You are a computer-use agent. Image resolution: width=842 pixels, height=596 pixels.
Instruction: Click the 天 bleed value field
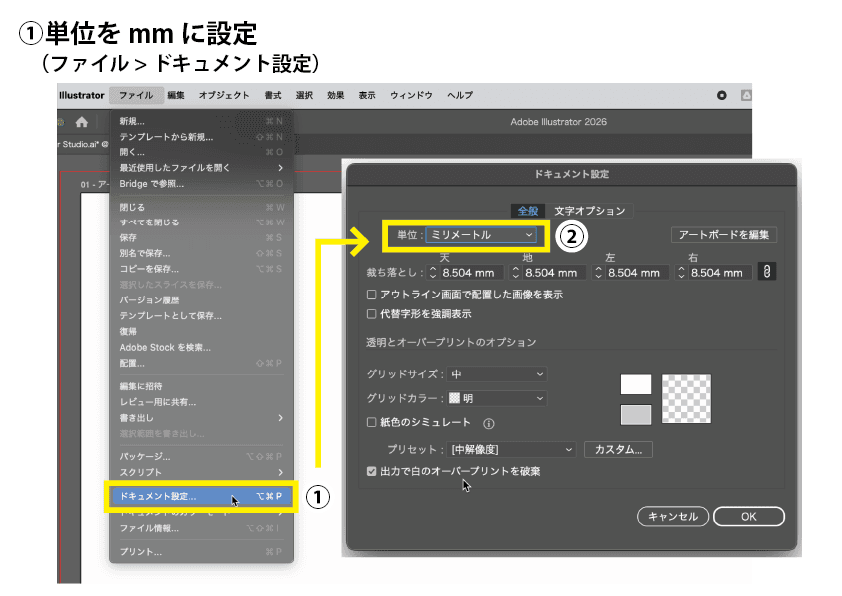[x=472, y=273]
